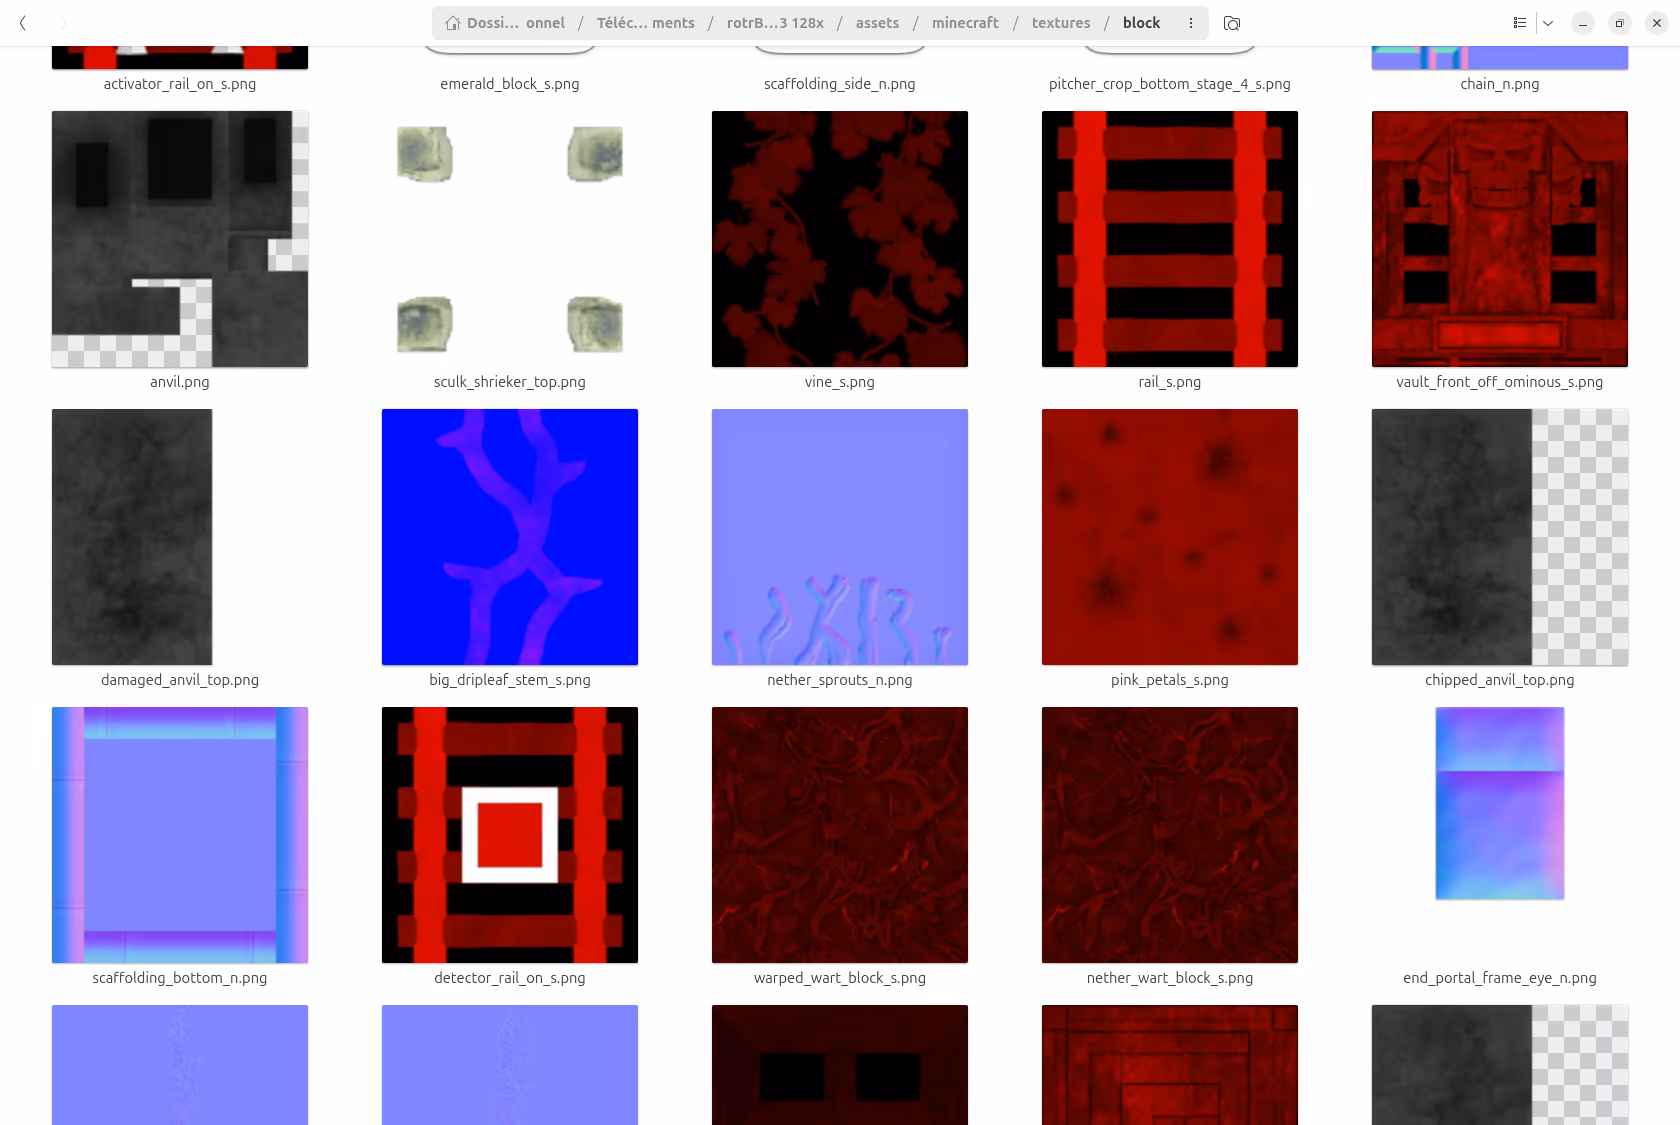The height and width of the screenshot is (1125, 1680).
Task: Click the vine_s.png file name label
Action: (x=840, y=382)
